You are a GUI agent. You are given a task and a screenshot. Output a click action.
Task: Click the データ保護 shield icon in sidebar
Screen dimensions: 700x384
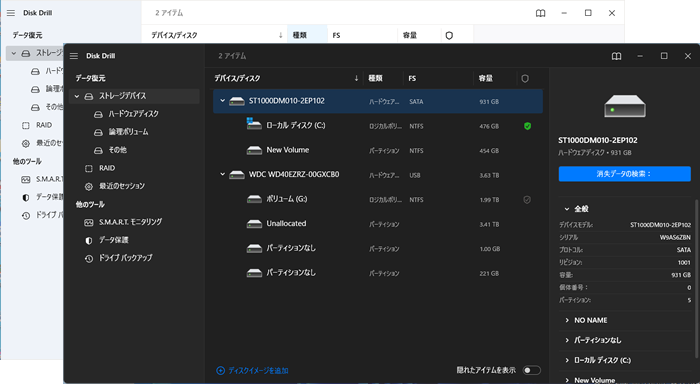click(89, 241)
